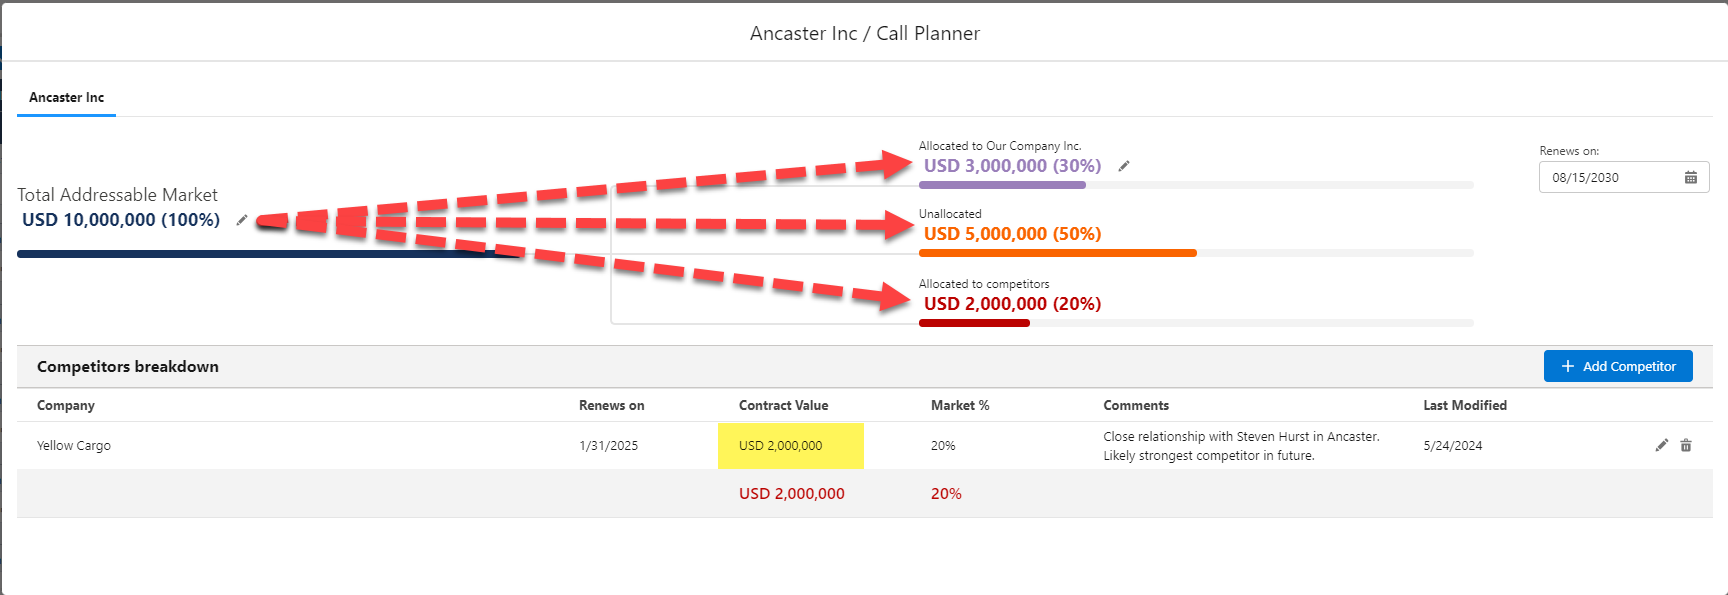
Task: Edit the Total Addressable Market value
Action: coord(241,220)
